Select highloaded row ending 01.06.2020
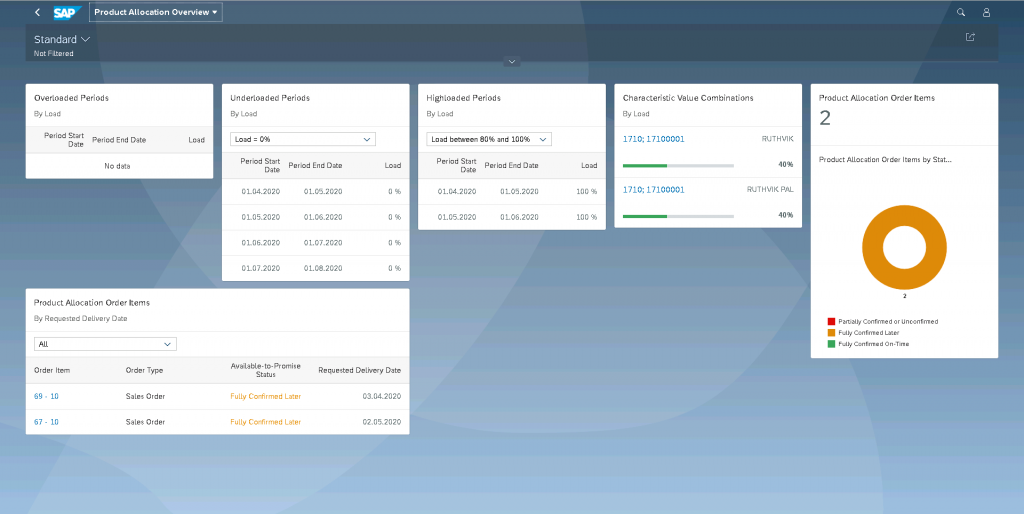1024x514 pixels. click(x=511, y=217)
